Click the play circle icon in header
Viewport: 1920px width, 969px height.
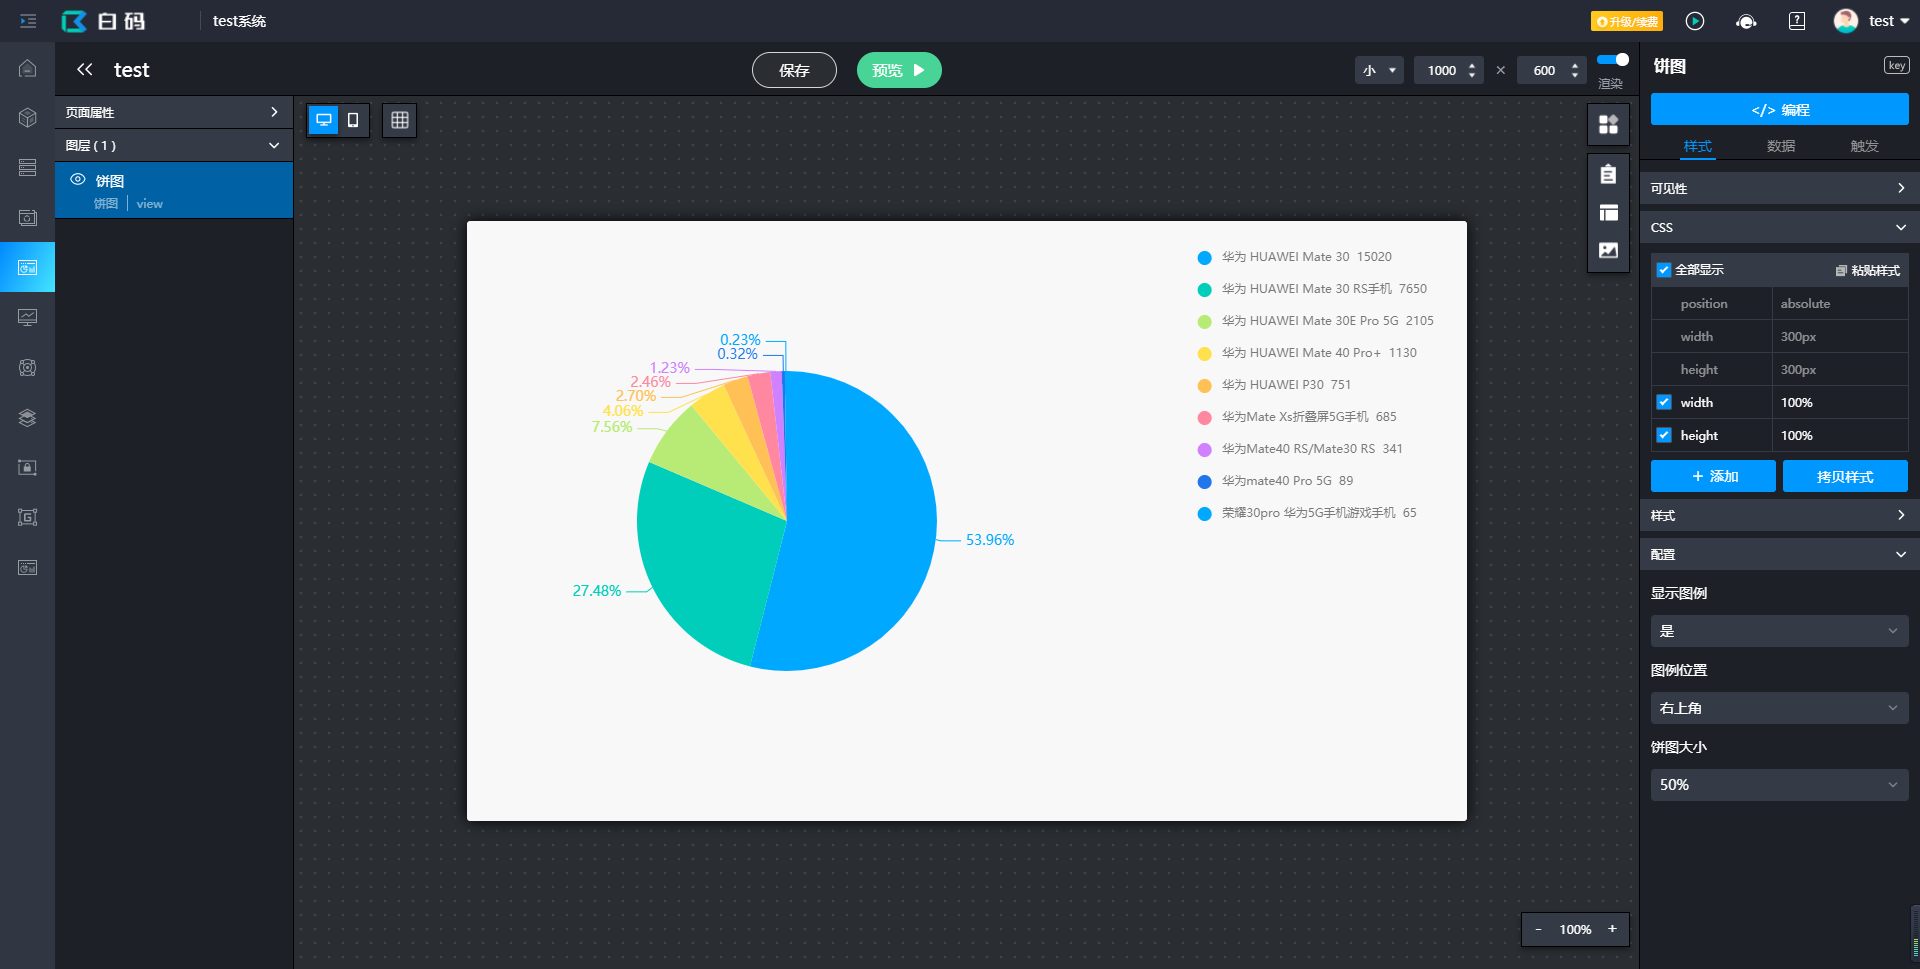click(x=1695, y=21)
